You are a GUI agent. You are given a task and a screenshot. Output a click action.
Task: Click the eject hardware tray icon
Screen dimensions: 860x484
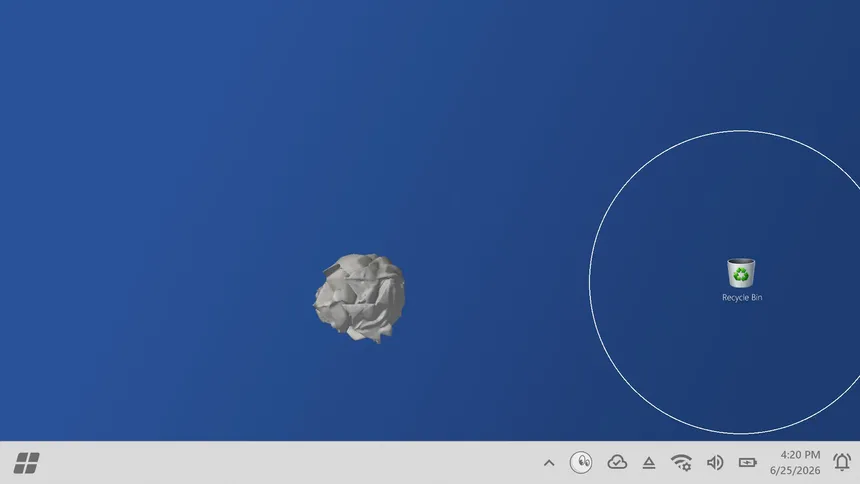[649, 463]
